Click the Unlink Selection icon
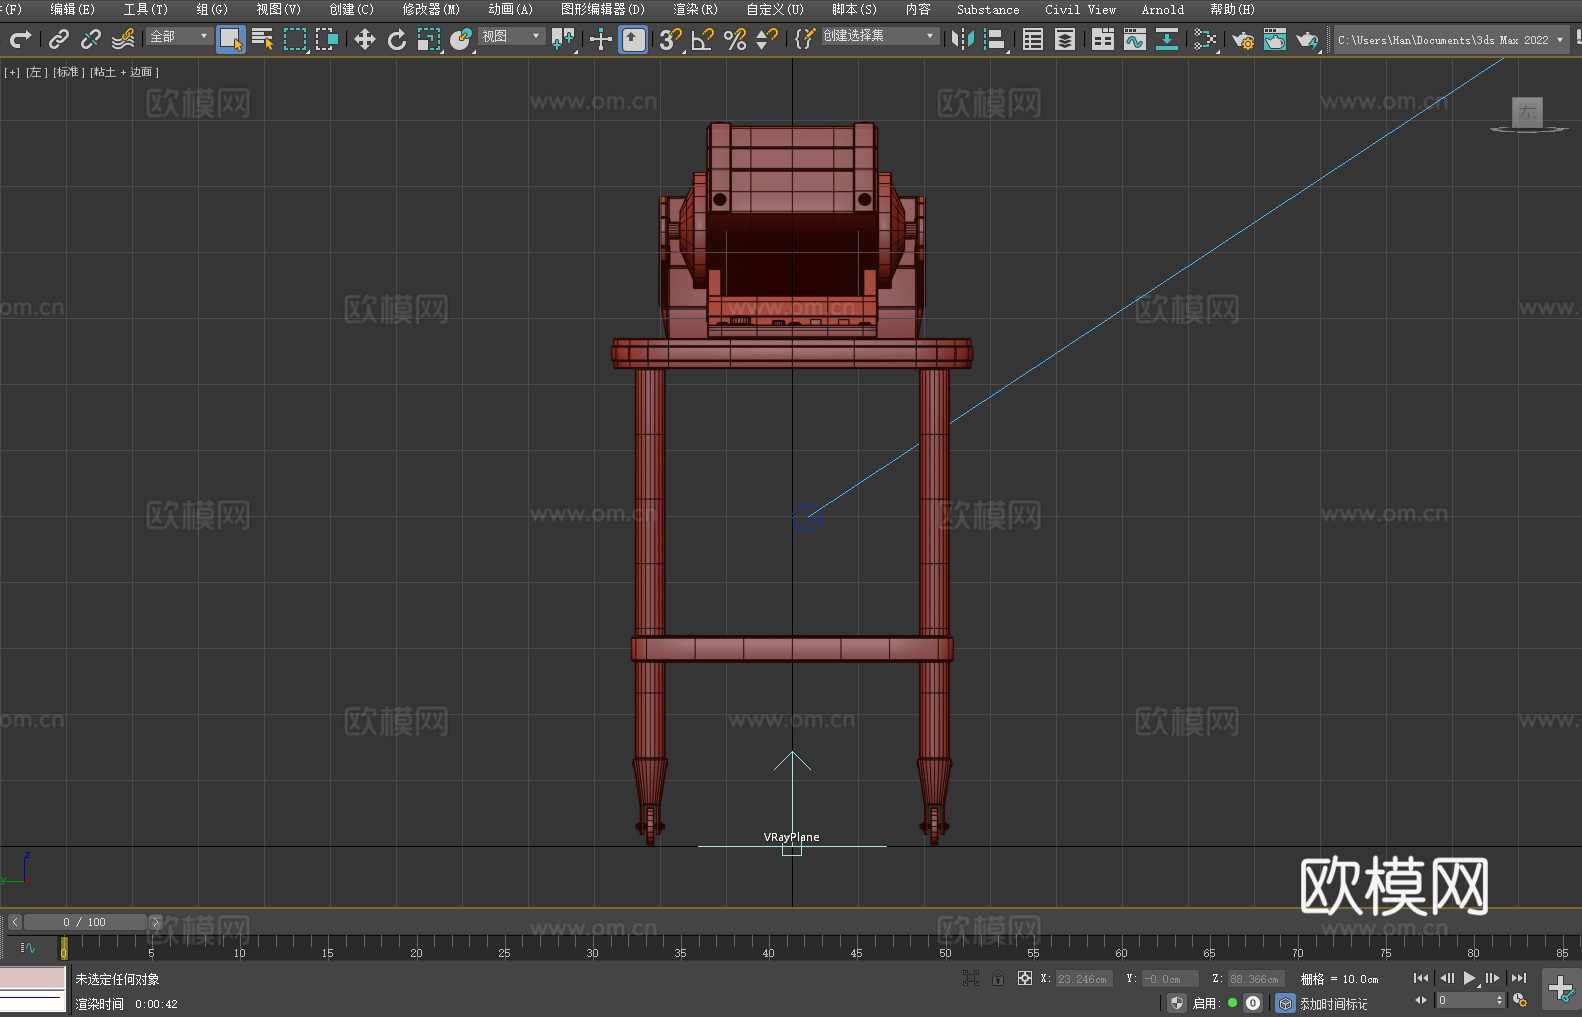 91,39
